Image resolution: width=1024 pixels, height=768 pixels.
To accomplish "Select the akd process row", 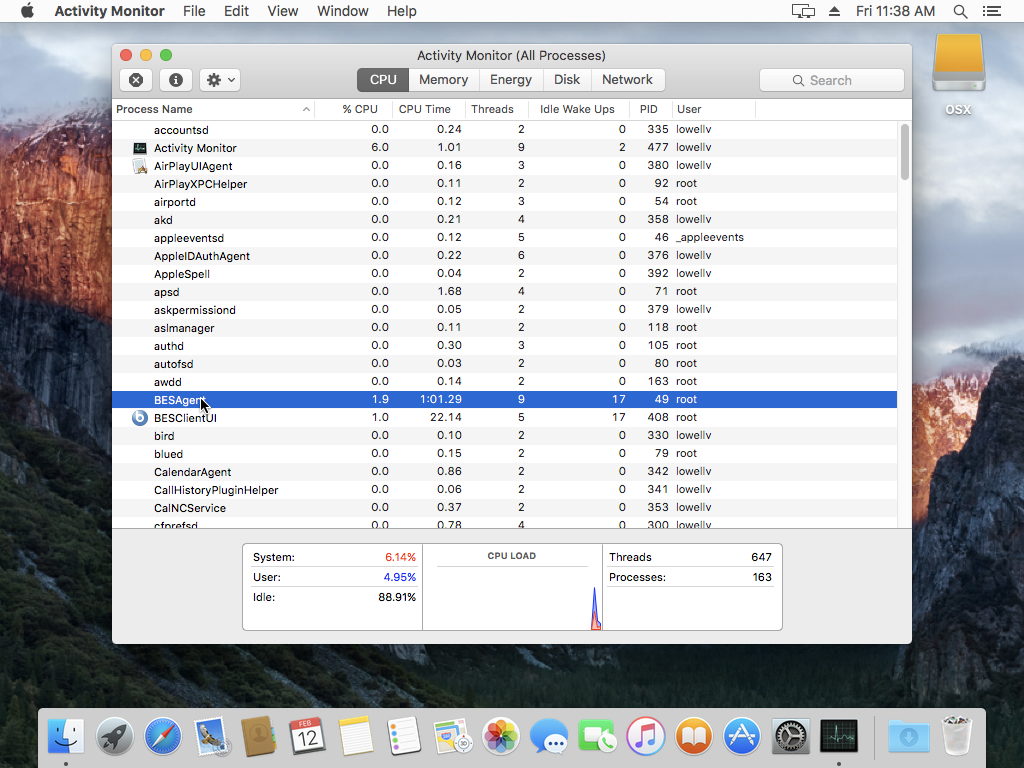I will tap(504, 219).
